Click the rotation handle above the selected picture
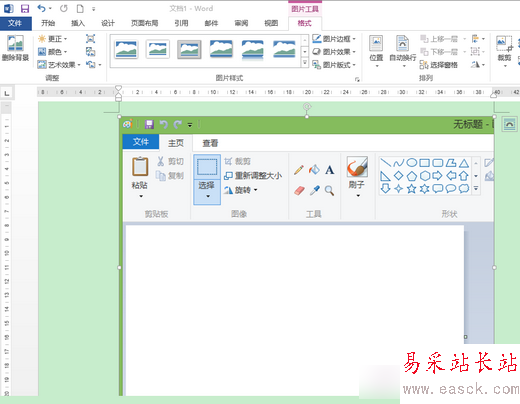520x404 pixels. click(x=307, y=107)
